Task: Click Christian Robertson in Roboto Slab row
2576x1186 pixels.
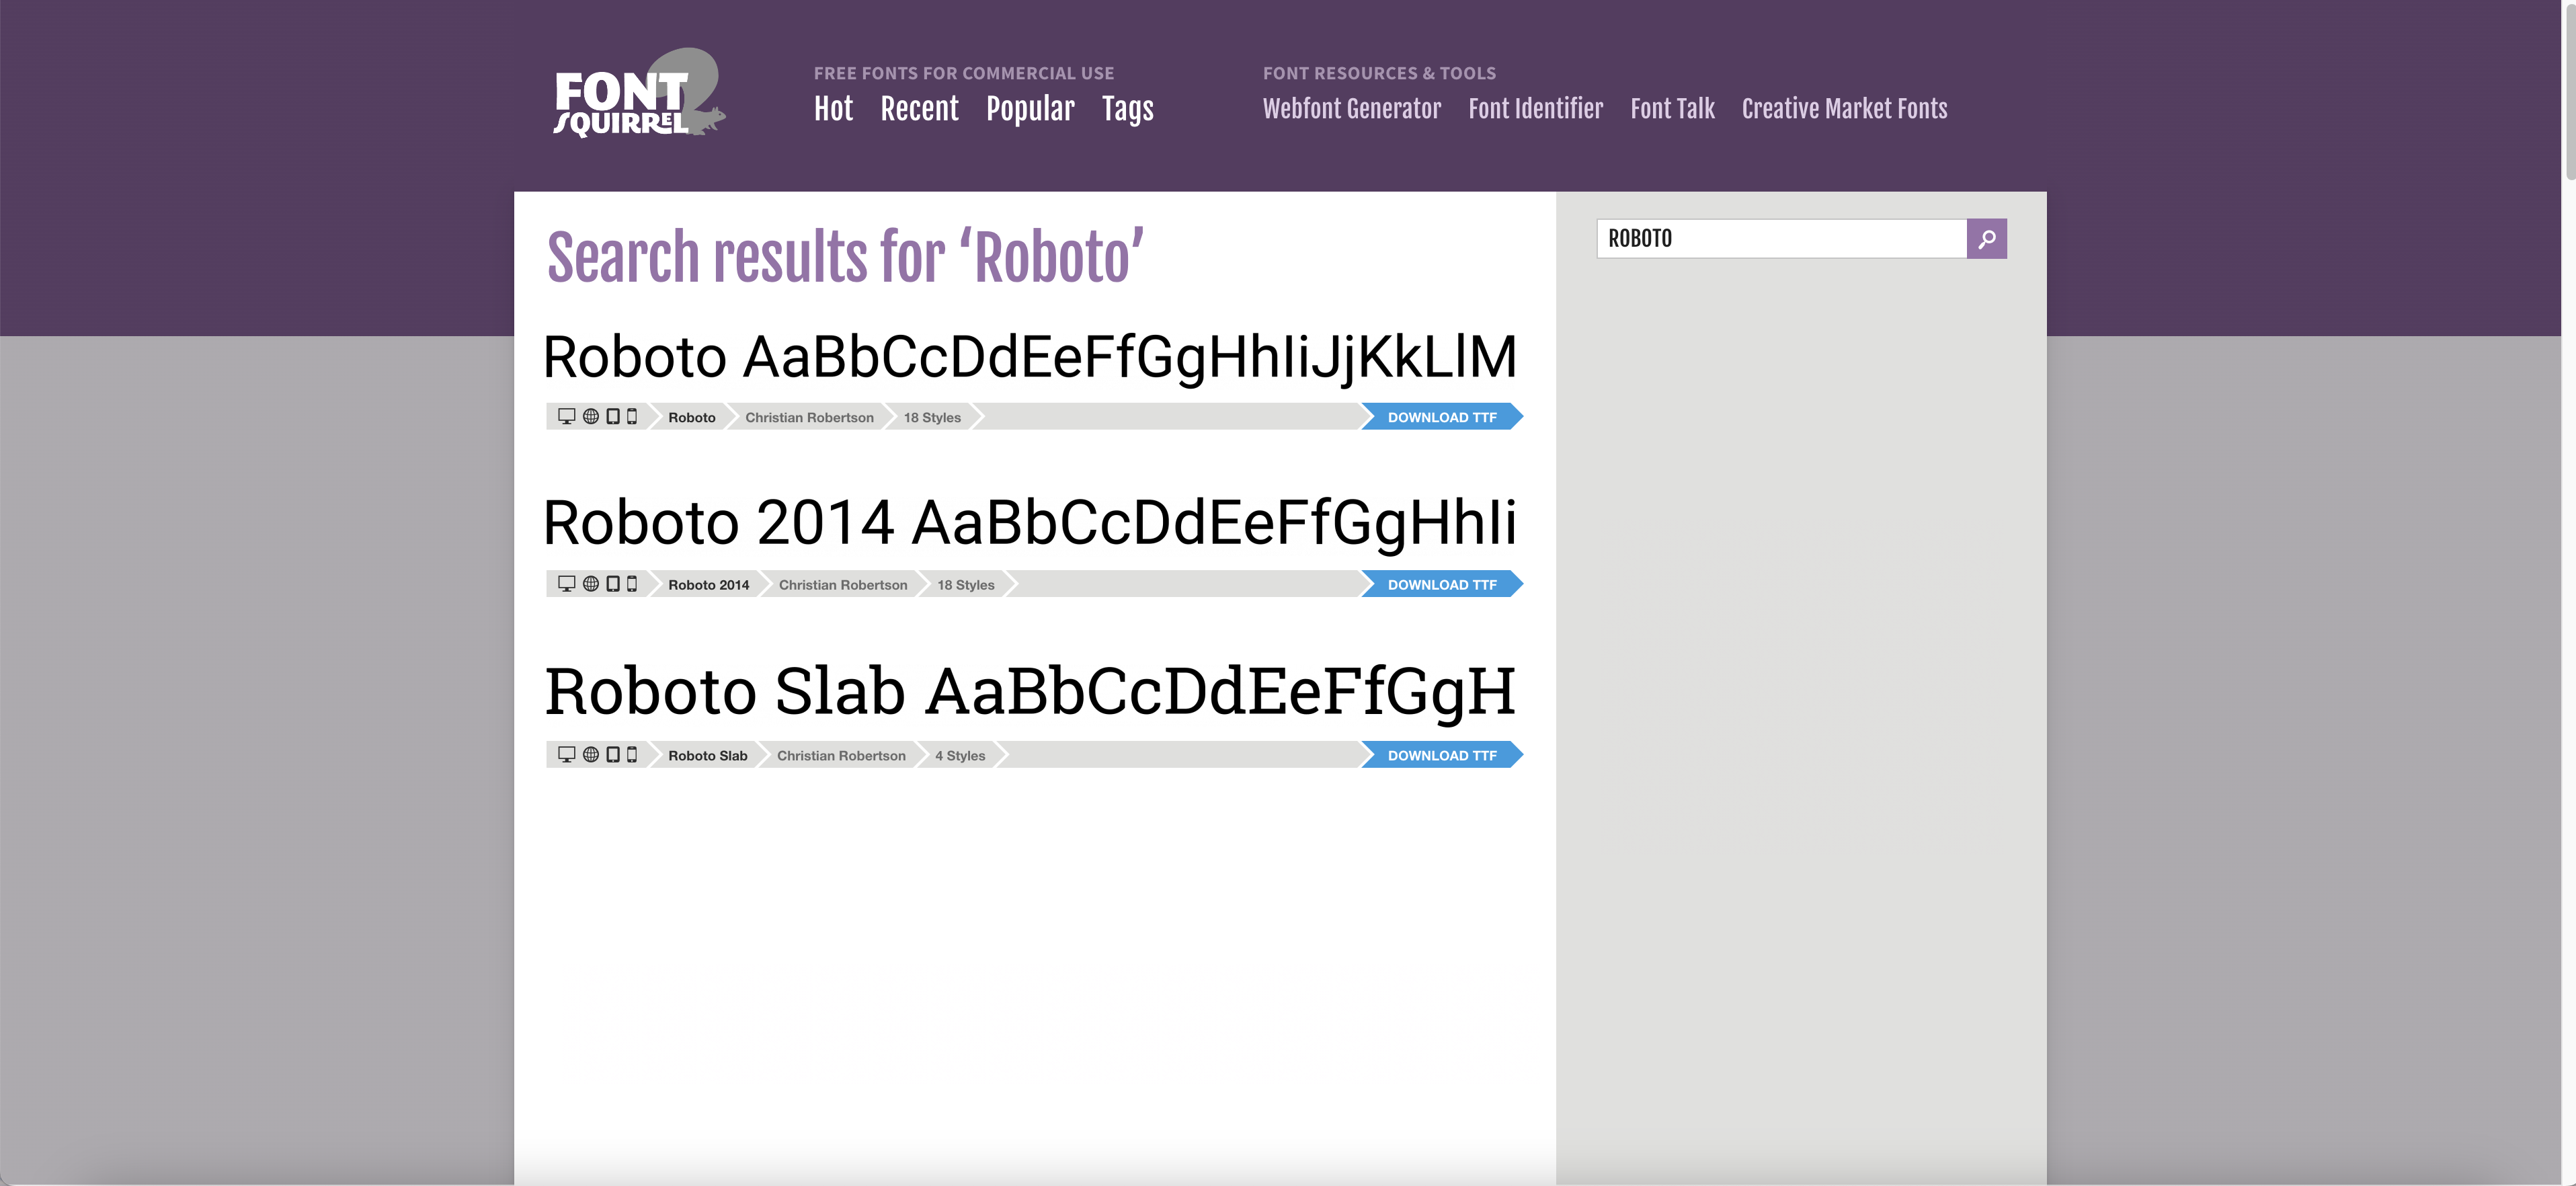Action: click(841, 755)
